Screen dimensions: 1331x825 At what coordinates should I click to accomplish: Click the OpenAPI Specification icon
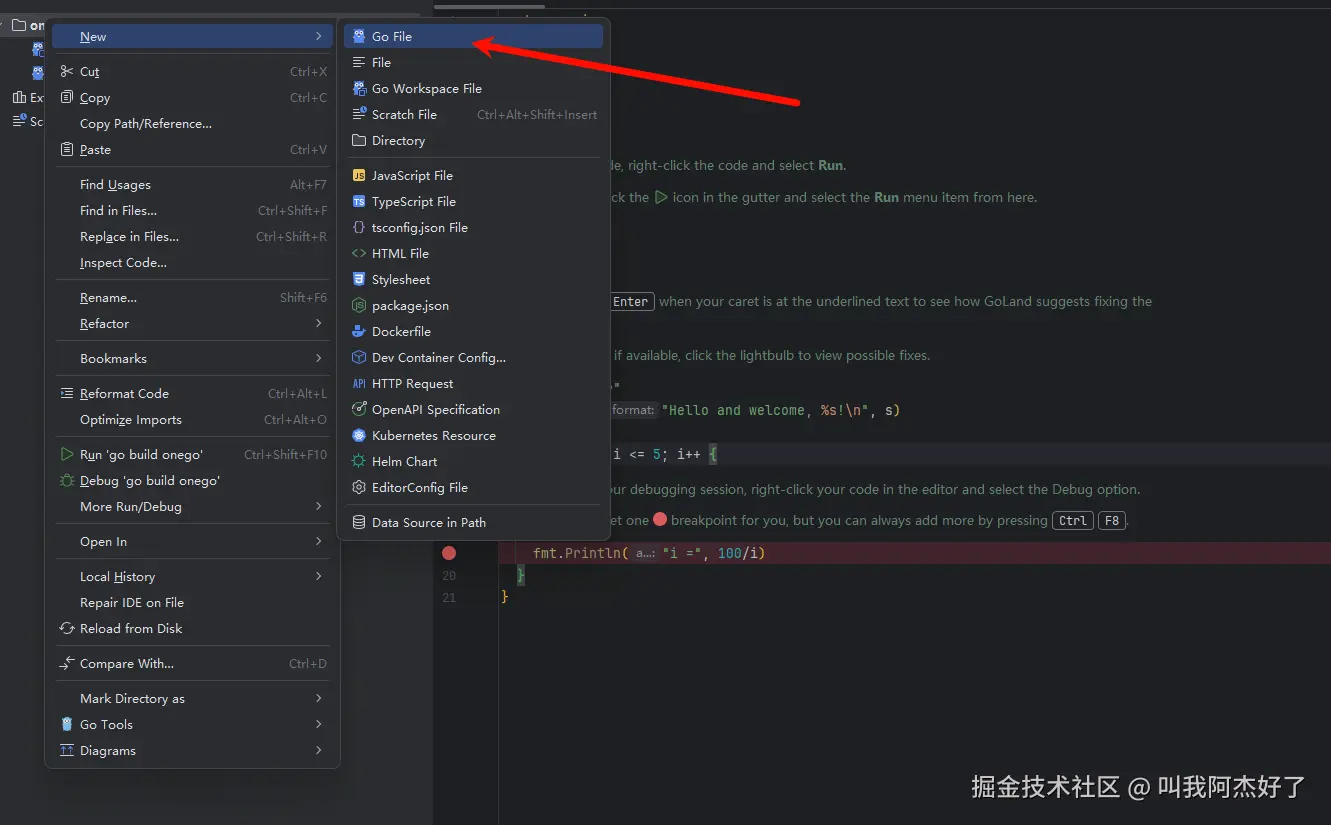click(x=359, y=409)
